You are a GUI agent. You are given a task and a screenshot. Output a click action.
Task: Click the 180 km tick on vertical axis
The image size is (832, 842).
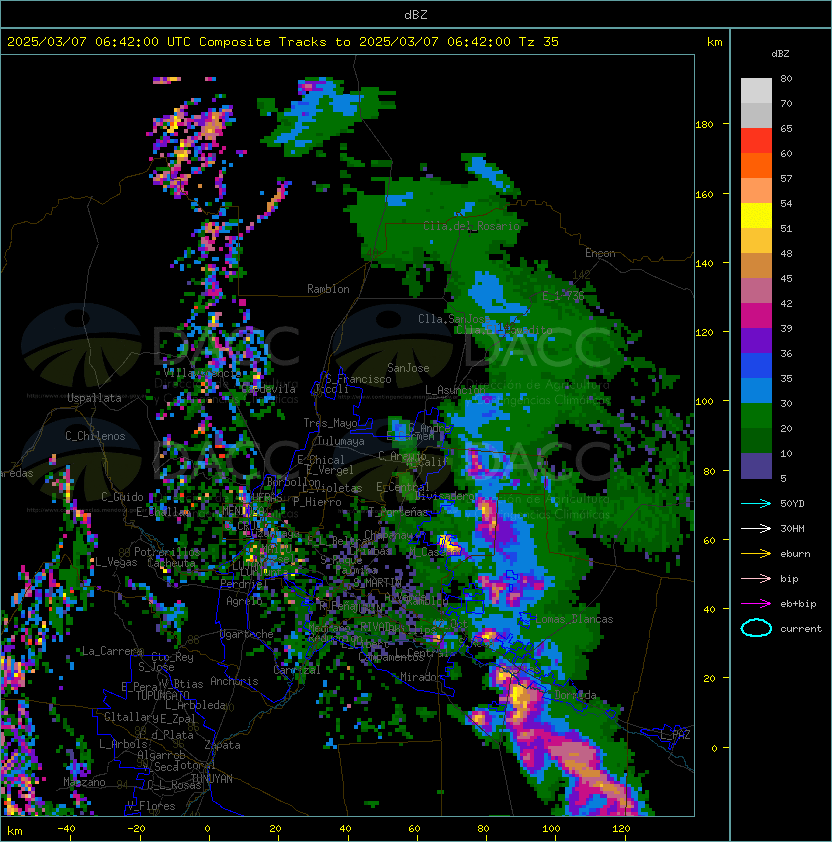pos(704,125)
